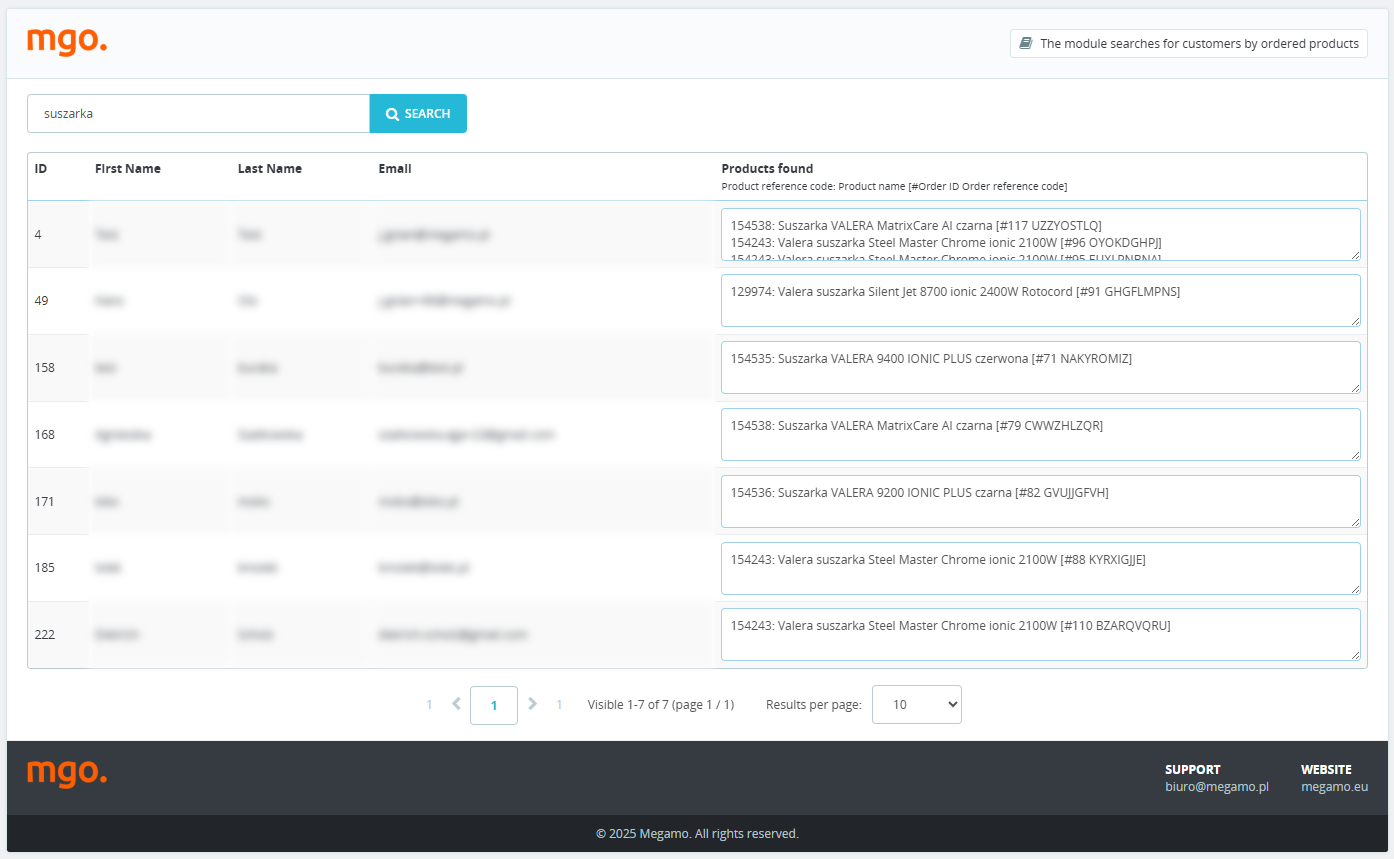Open the Results per page dropdown

(x=916, y=704)
